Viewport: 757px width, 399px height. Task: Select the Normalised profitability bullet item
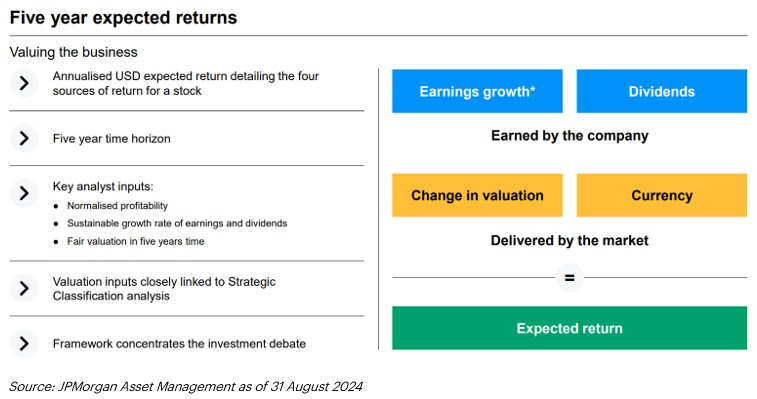click(x=117, y=206)
